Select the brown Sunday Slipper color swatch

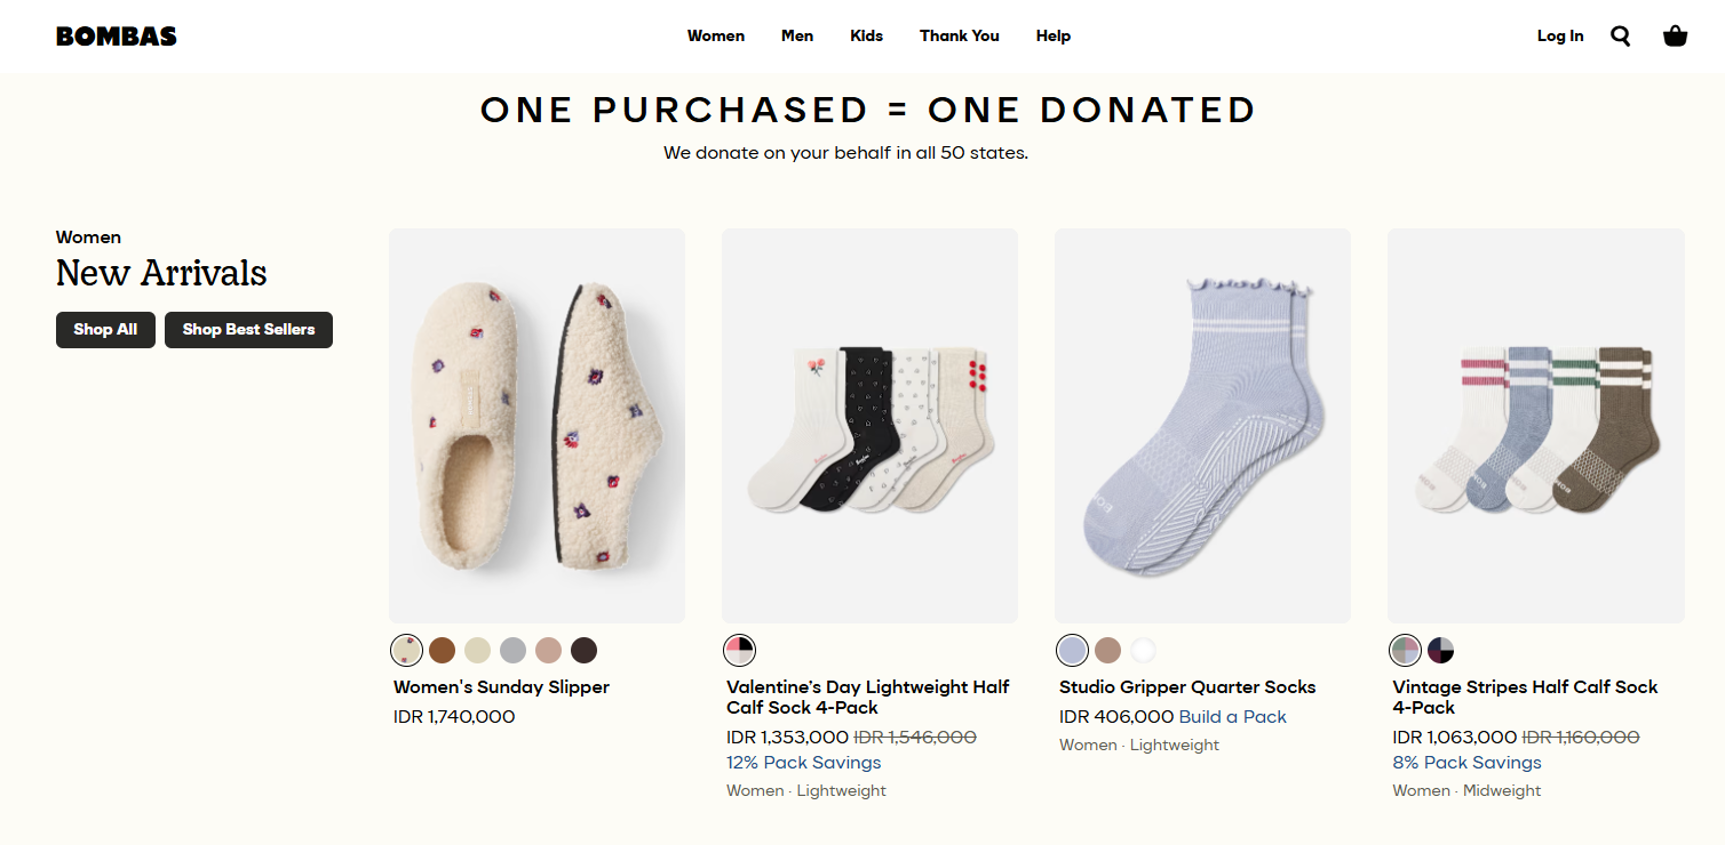tap(442, 651)
